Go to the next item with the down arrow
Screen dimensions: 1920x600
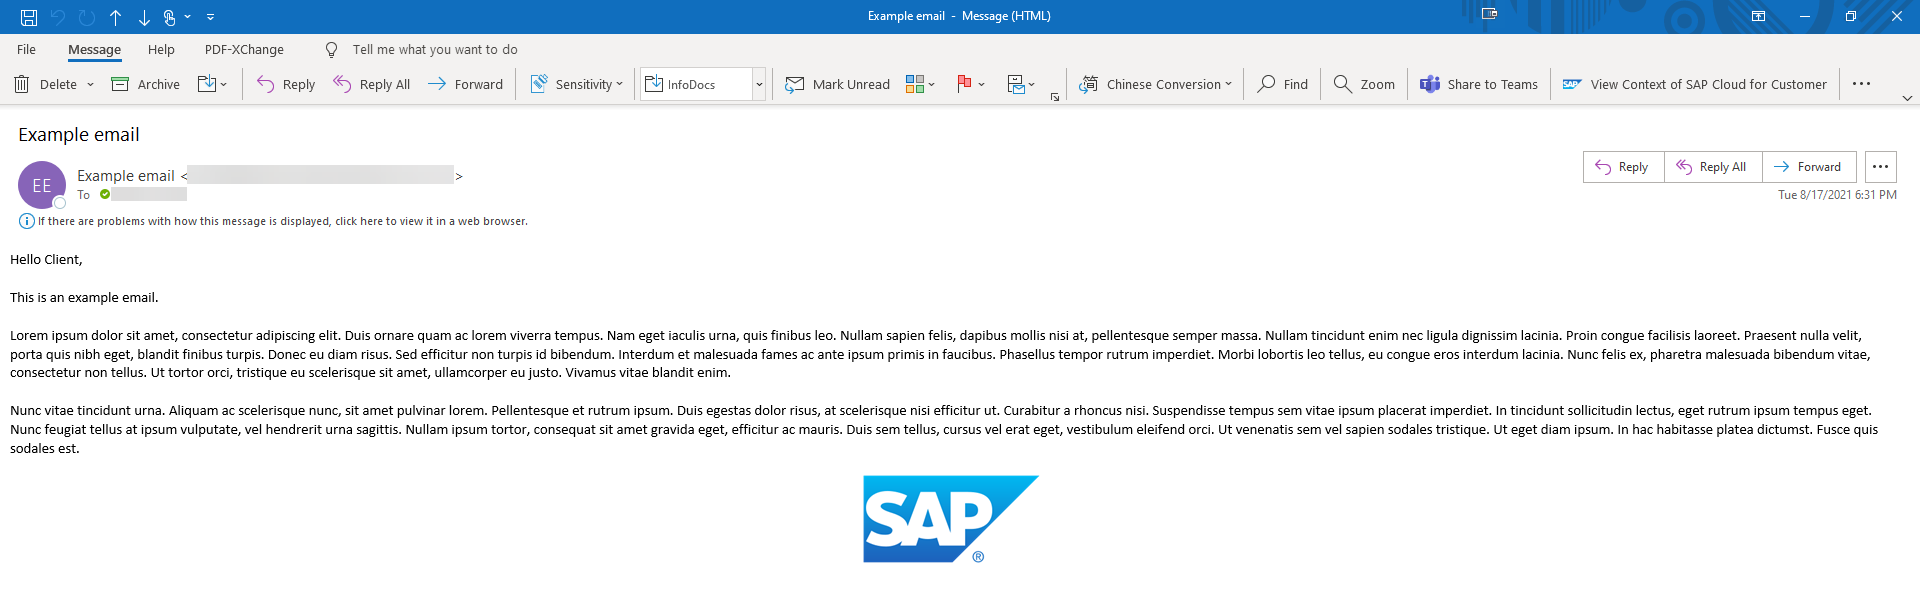pos(144,17)
